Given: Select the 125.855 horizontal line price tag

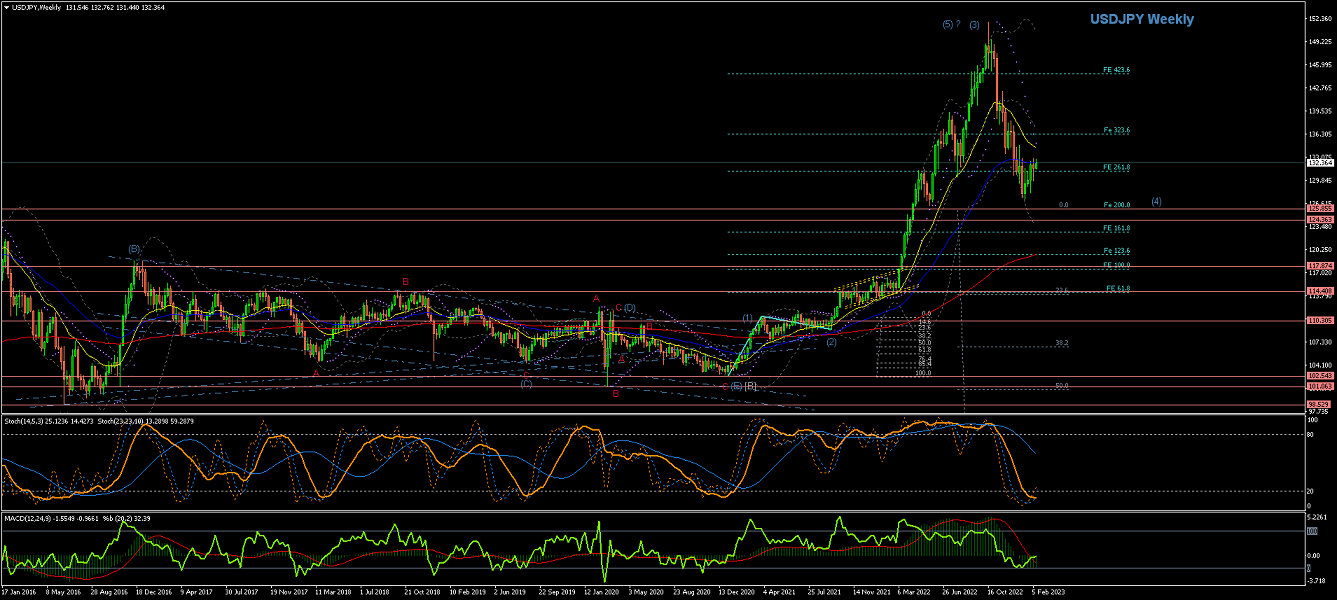Looking at the screenshot, I should point(1319,209).
